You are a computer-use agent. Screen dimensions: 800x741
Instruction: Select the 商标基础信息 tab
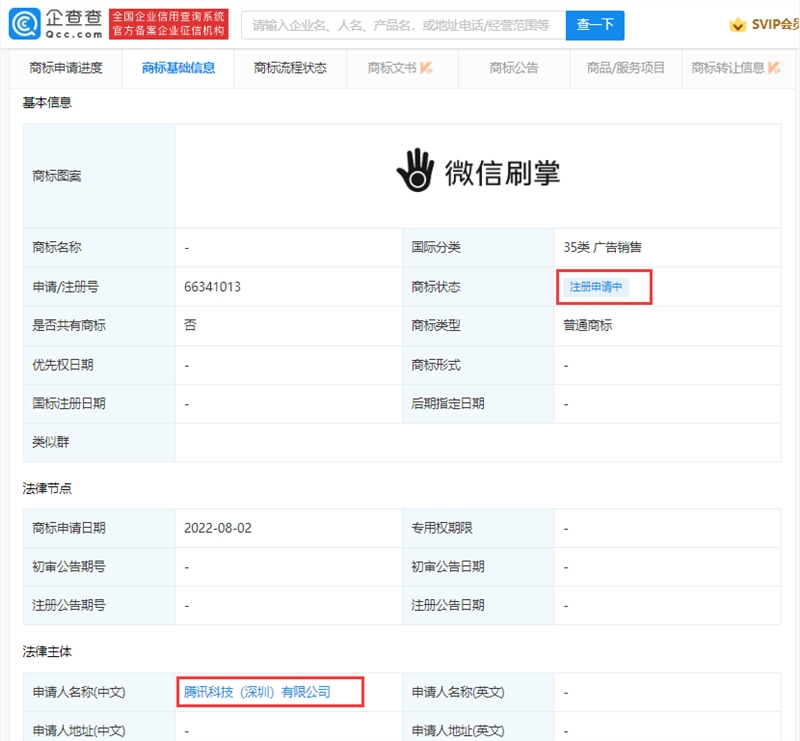[x=178, y=68]
